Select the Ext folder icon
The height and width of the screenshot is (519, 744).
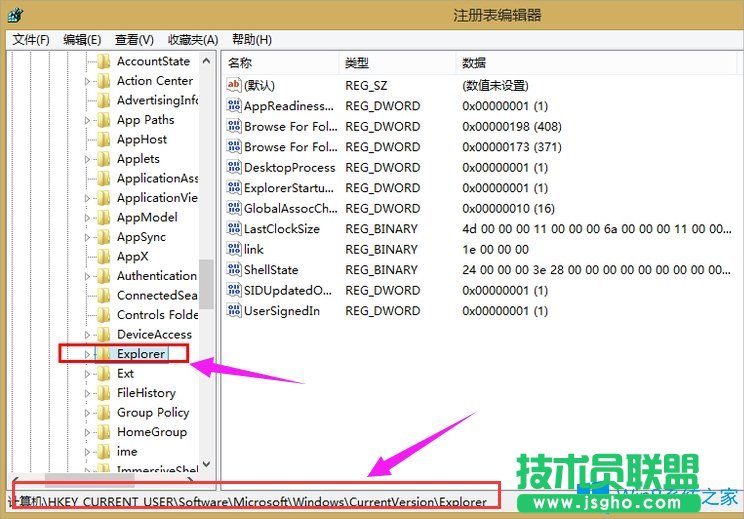104,373
